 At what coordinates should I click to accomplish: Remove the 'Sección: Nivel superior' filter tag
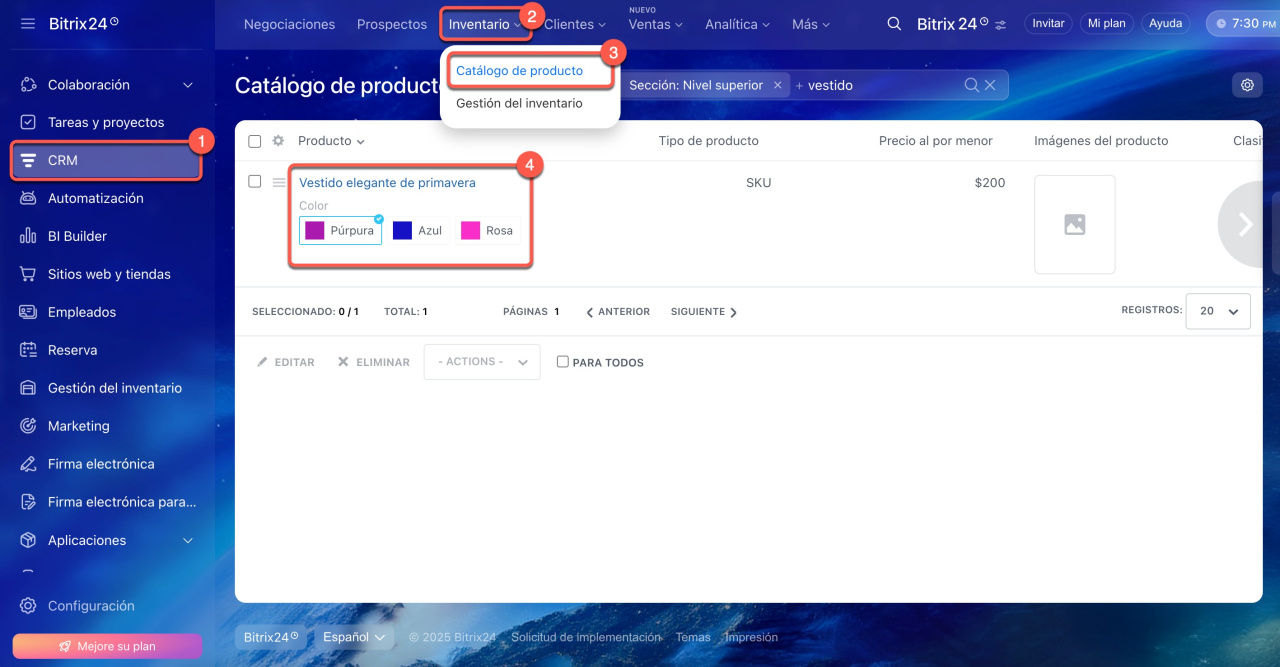(777, 85)
